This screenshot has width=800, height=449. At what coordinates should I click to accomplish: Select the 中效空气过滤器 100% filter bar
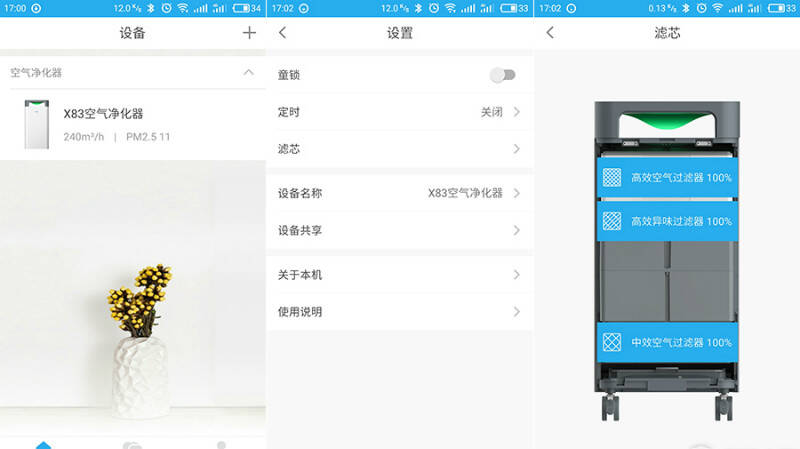pyautogui.click(x=667, y=342)
